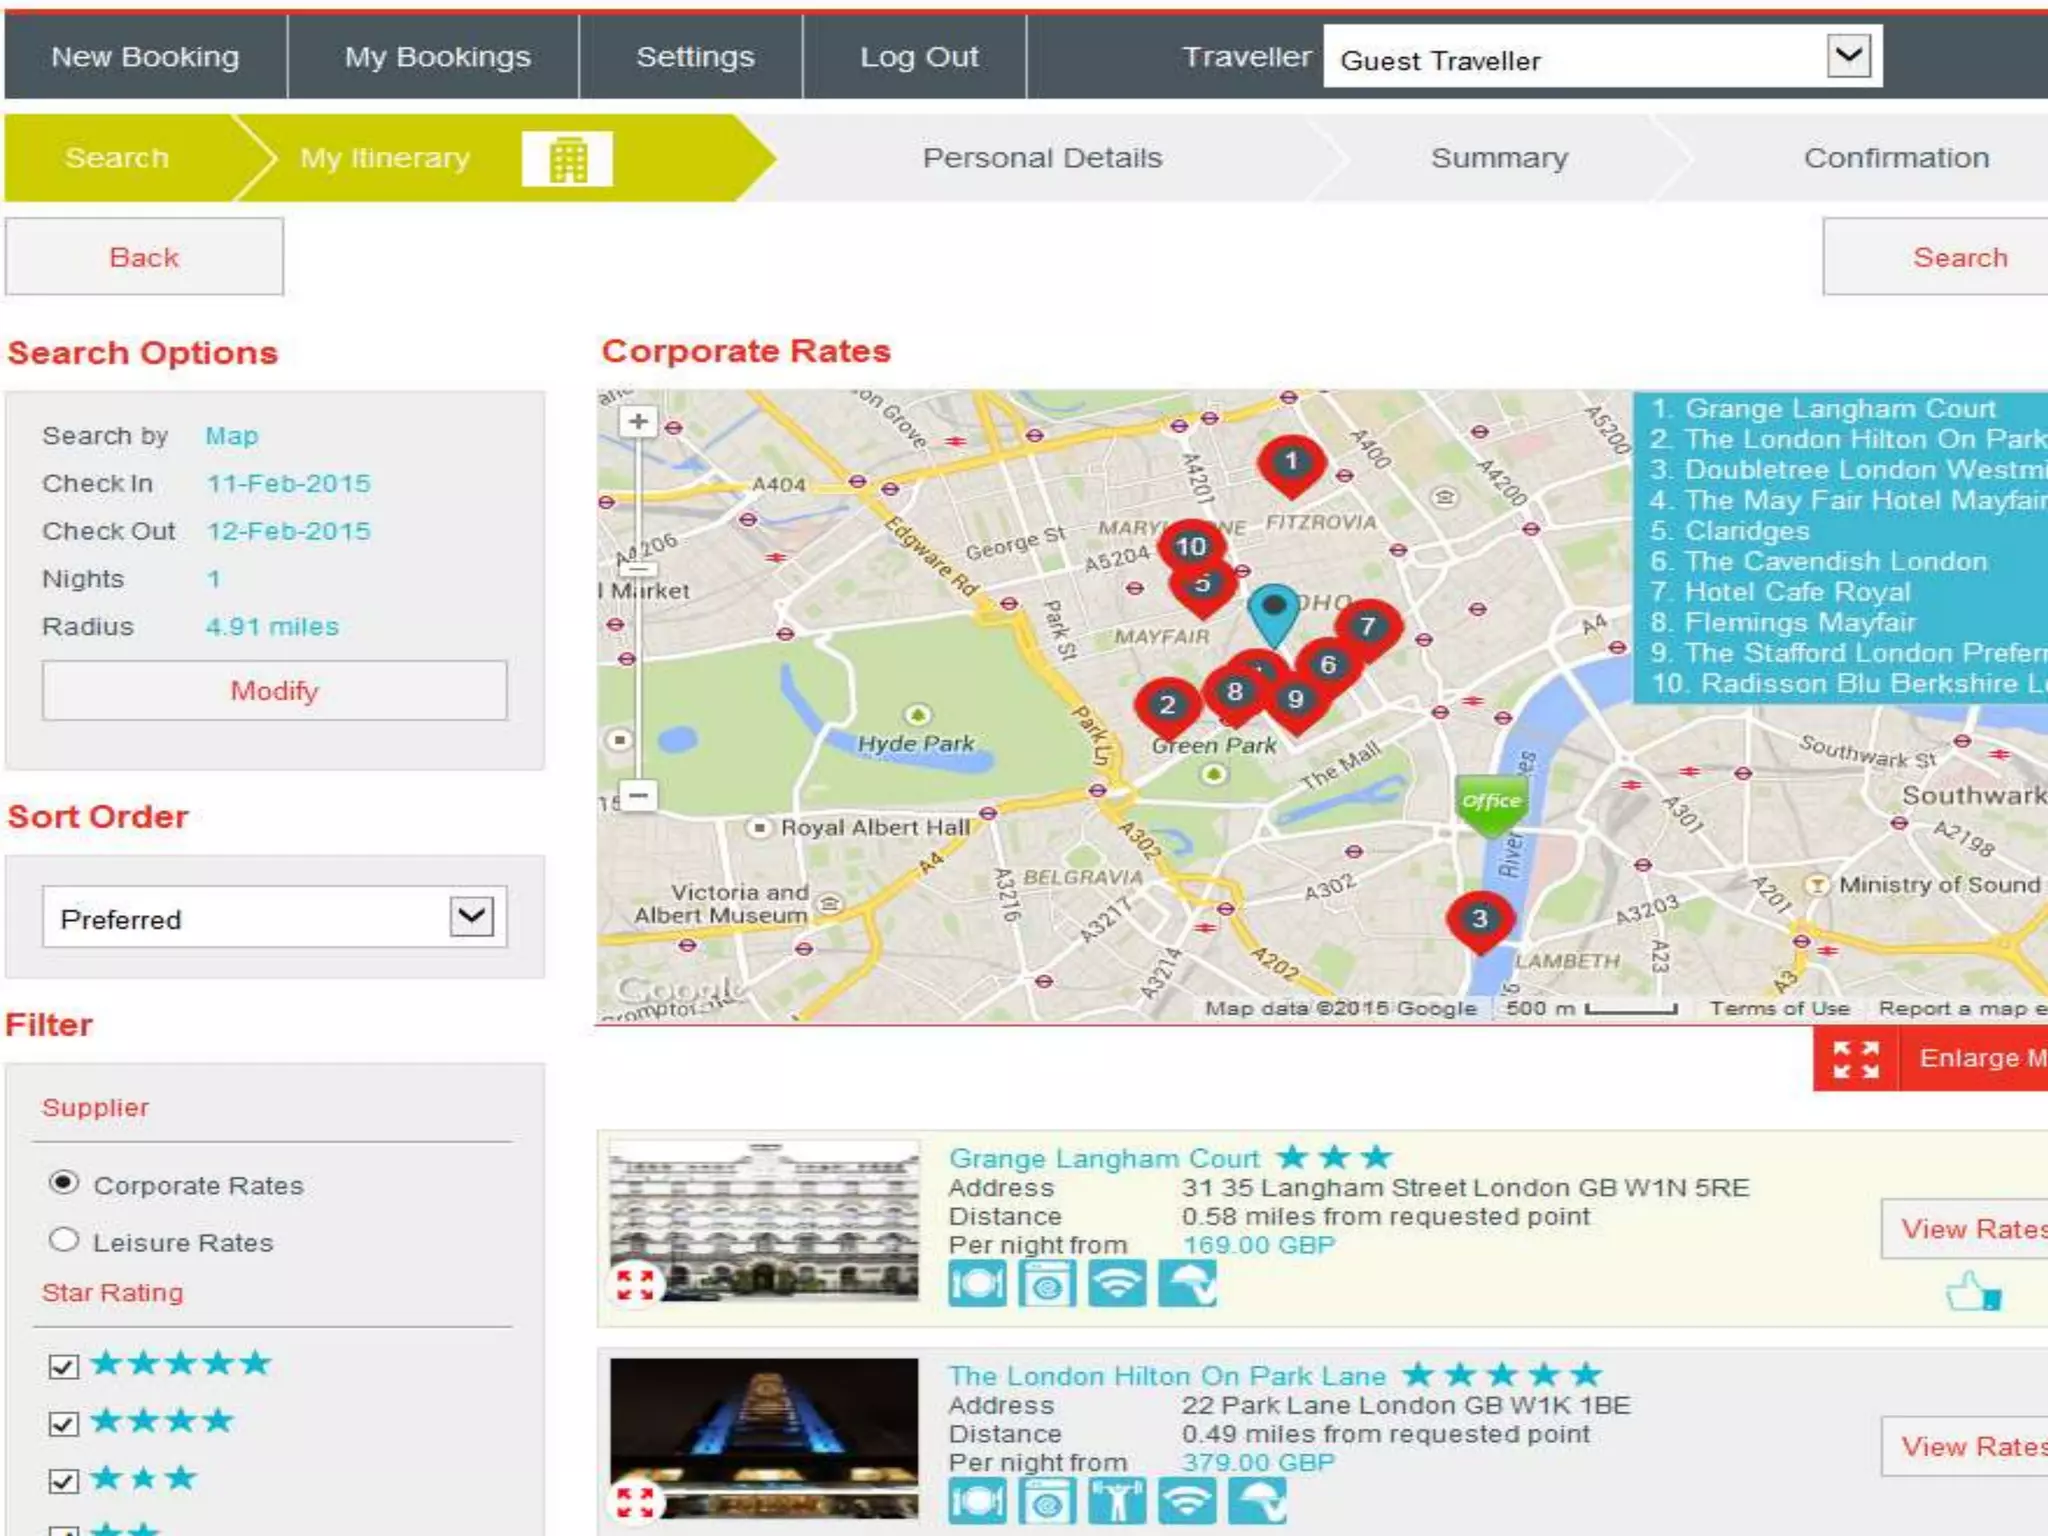2048x1536 pixels.
Task: Open Settings in the top menu
Action: (x=695, y=57)
